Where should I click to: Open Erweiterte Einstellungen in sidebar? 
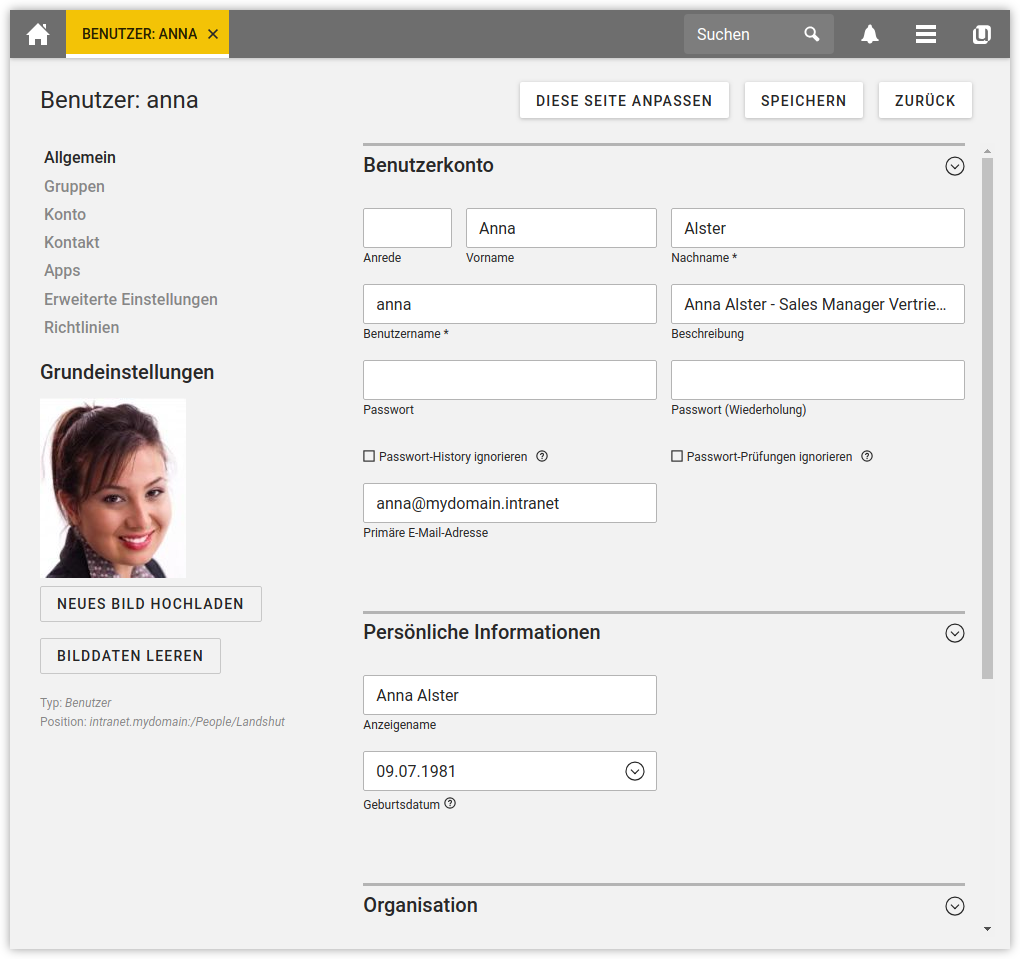click(130, 299)
